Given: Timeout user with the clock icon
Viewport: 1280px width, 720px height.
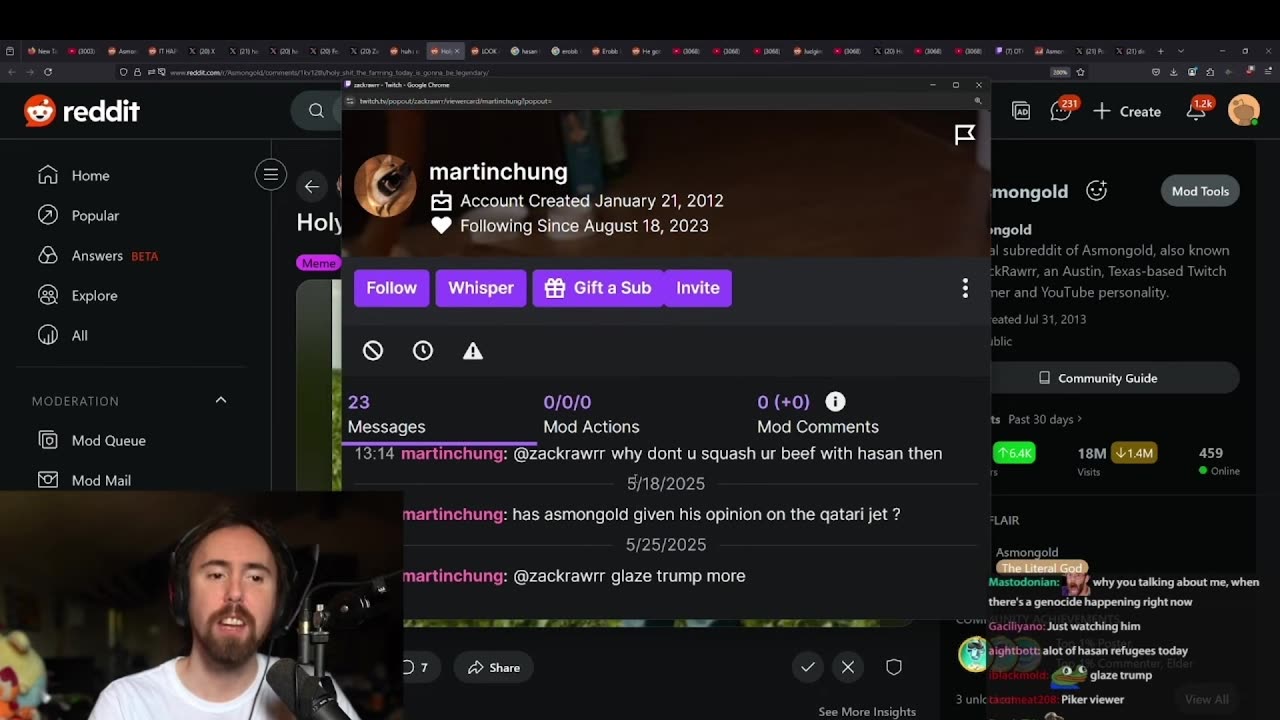Looking at the screenshot, I should pyautogui.click(x=423, y=350).
